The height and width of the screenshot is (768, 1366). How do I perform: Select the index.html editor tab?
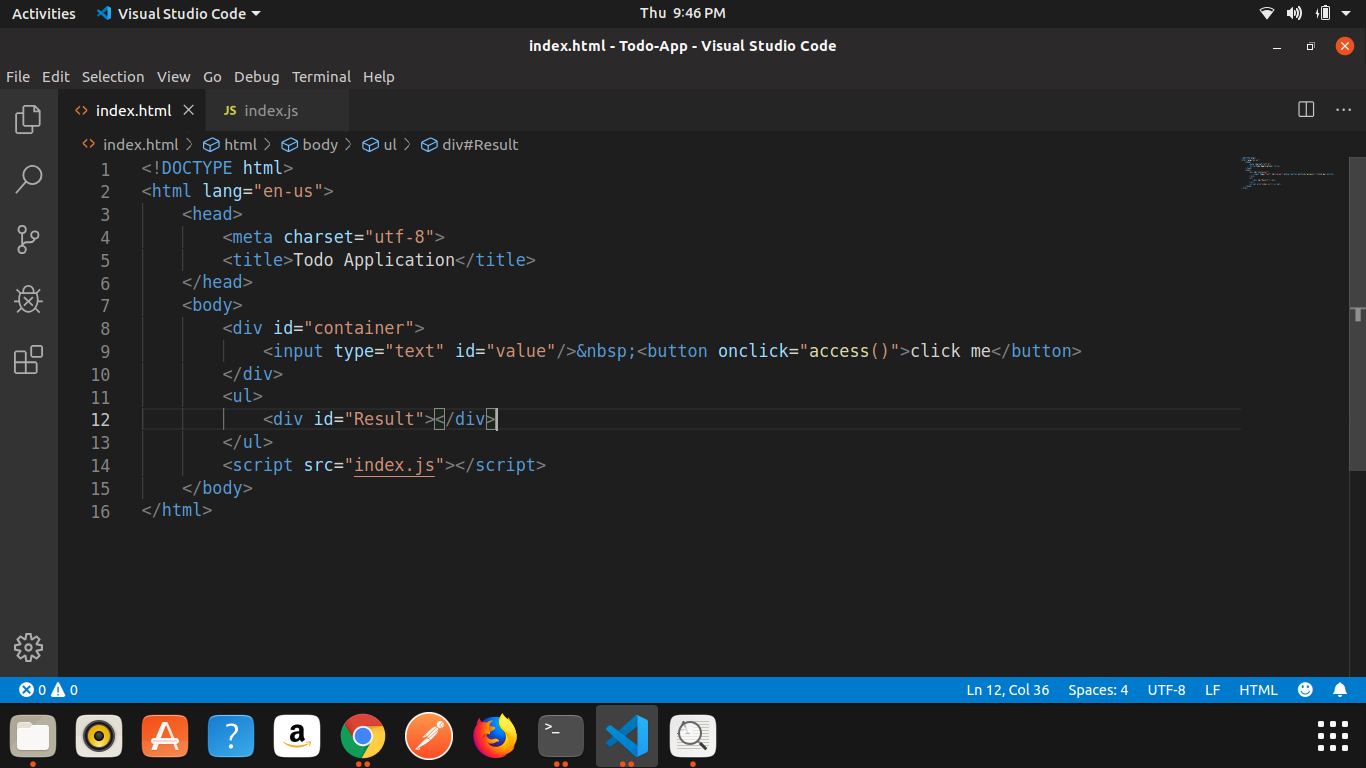[x=132, y=111]
